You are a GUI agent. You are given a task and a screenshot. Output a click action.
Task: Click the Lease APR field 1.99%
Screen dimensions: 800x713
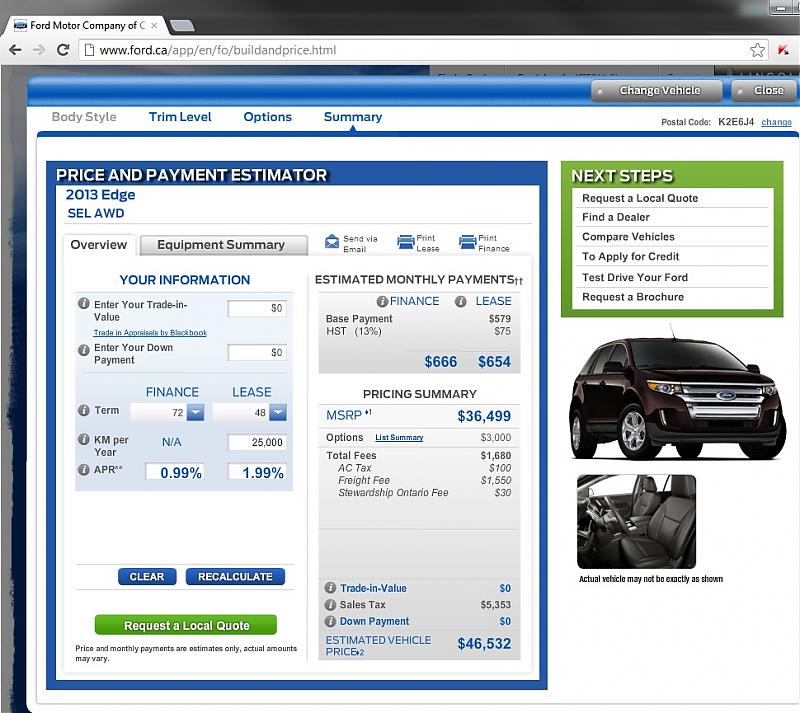point(257,472)
